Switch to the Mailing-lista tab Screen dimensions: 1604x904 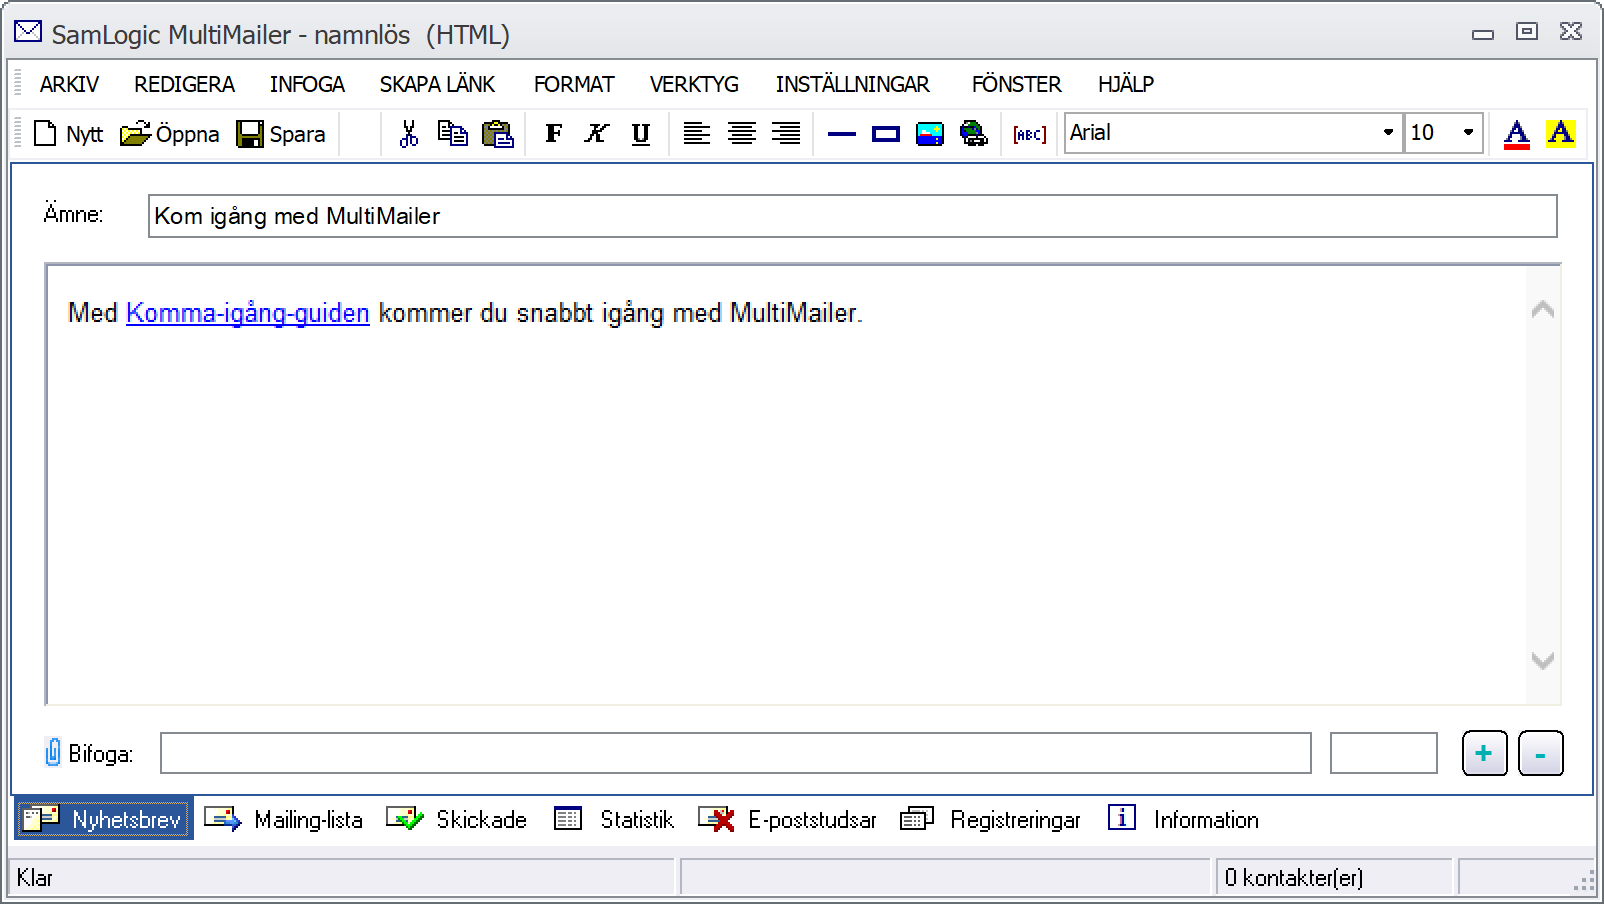[283, 820]
